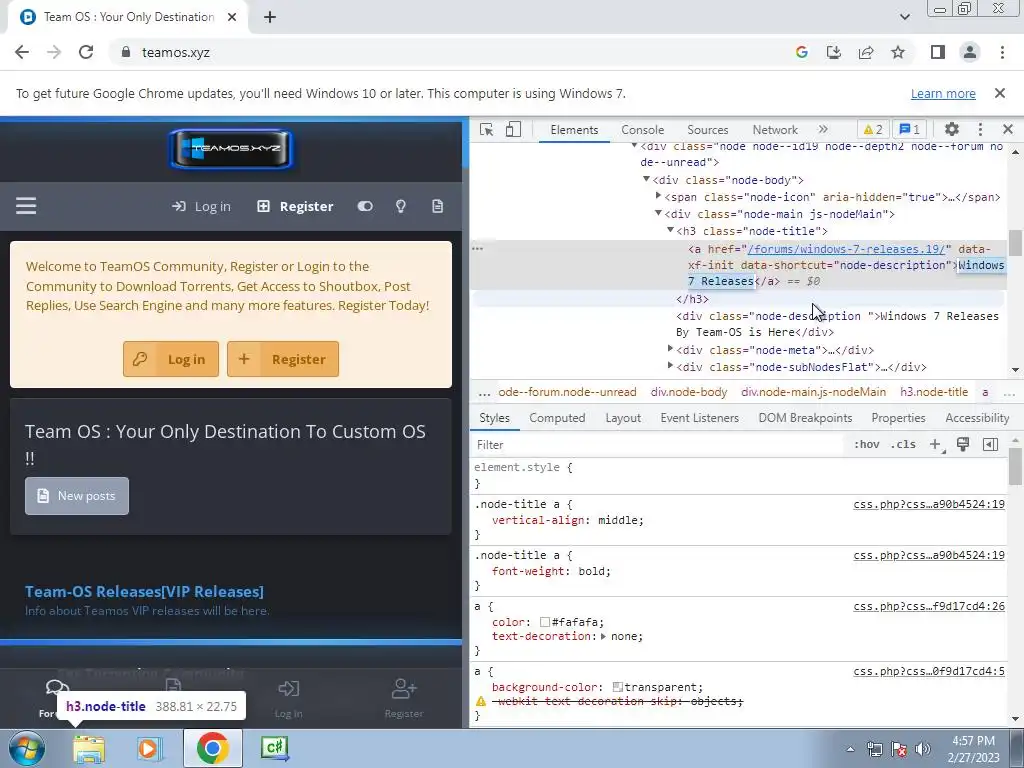The image size is (1024, 768).
Task: Open the Computed styles tab
Action: pyautogui.click(x=557, y=418)
